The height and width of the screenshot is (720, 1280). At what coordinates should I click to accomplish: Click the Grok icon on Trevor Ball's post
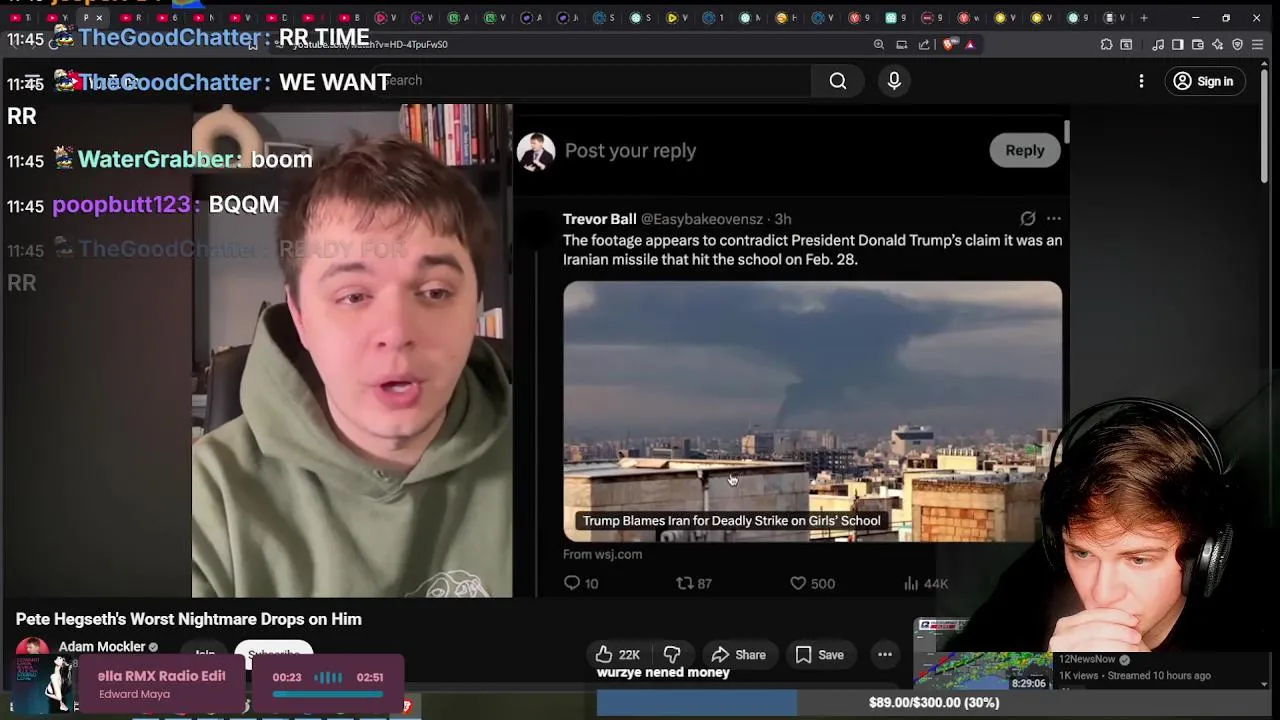1028,218
